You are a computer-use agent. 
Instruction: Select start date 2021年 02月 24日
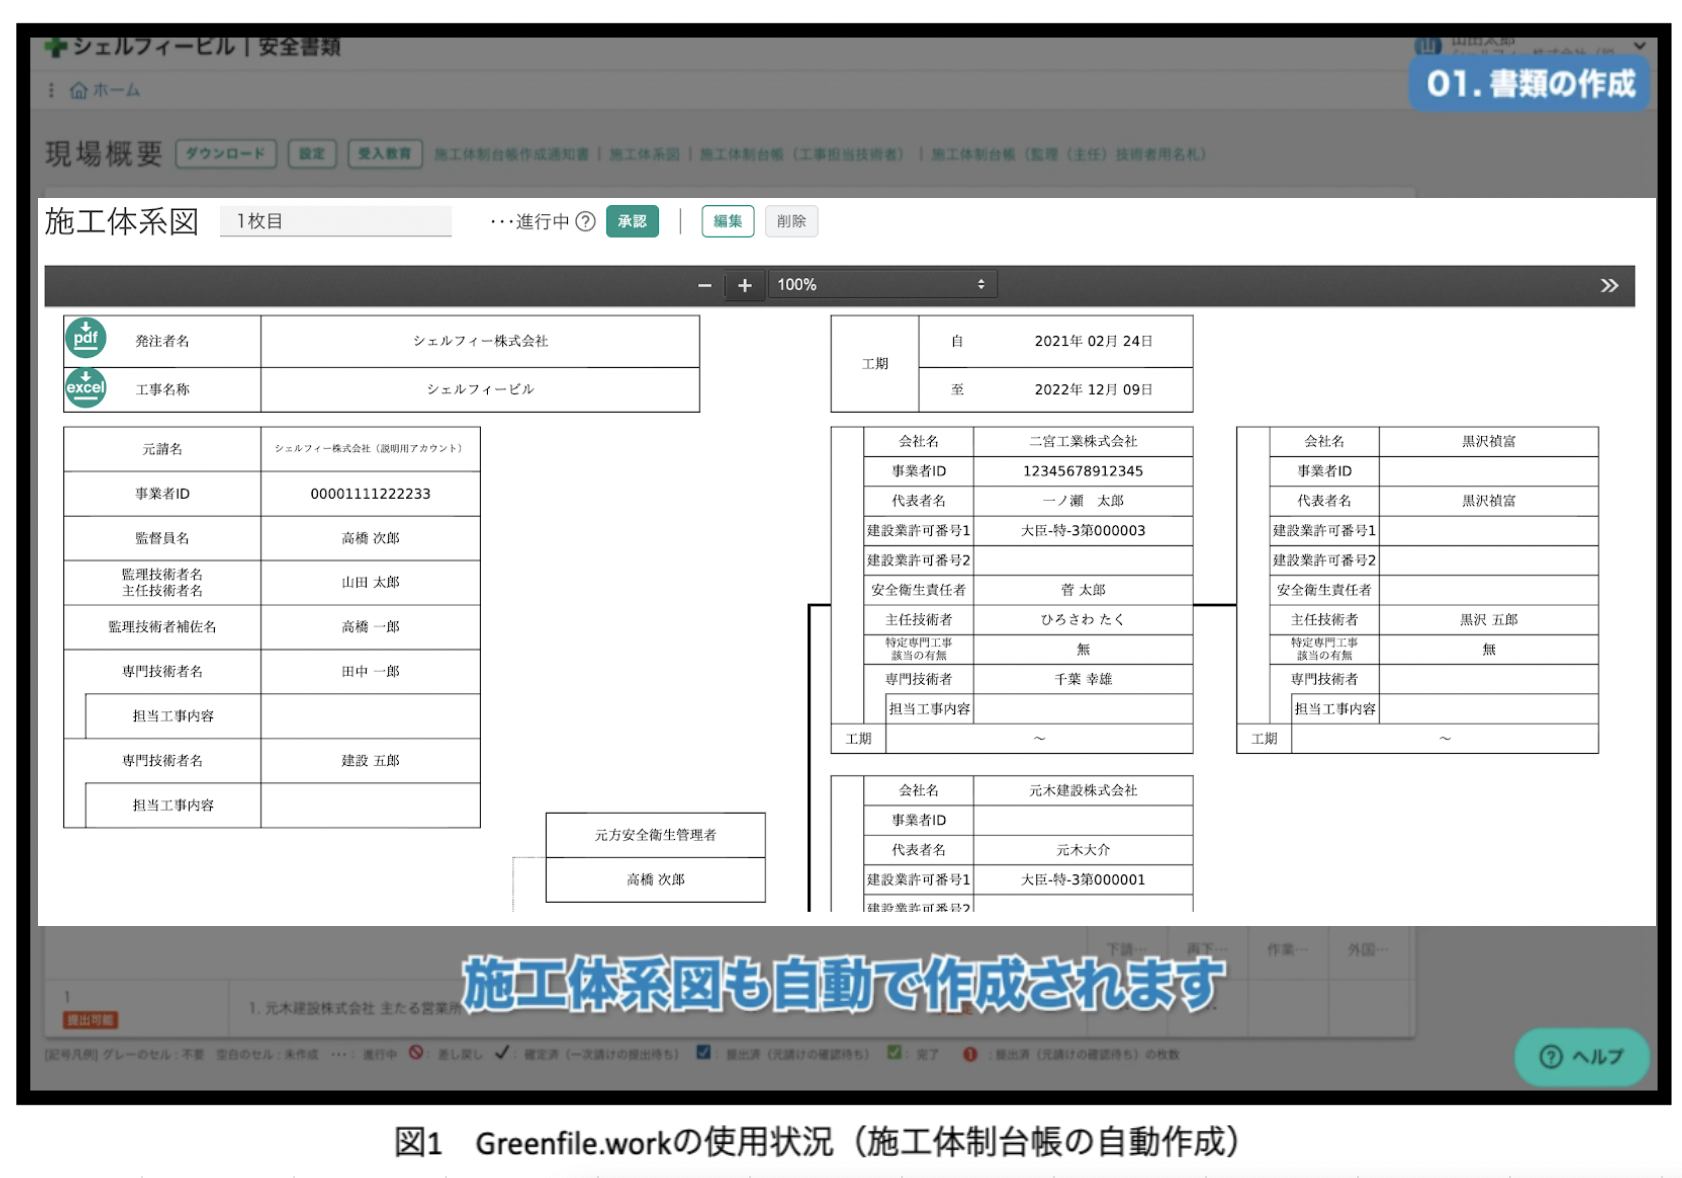[1093, 341]
